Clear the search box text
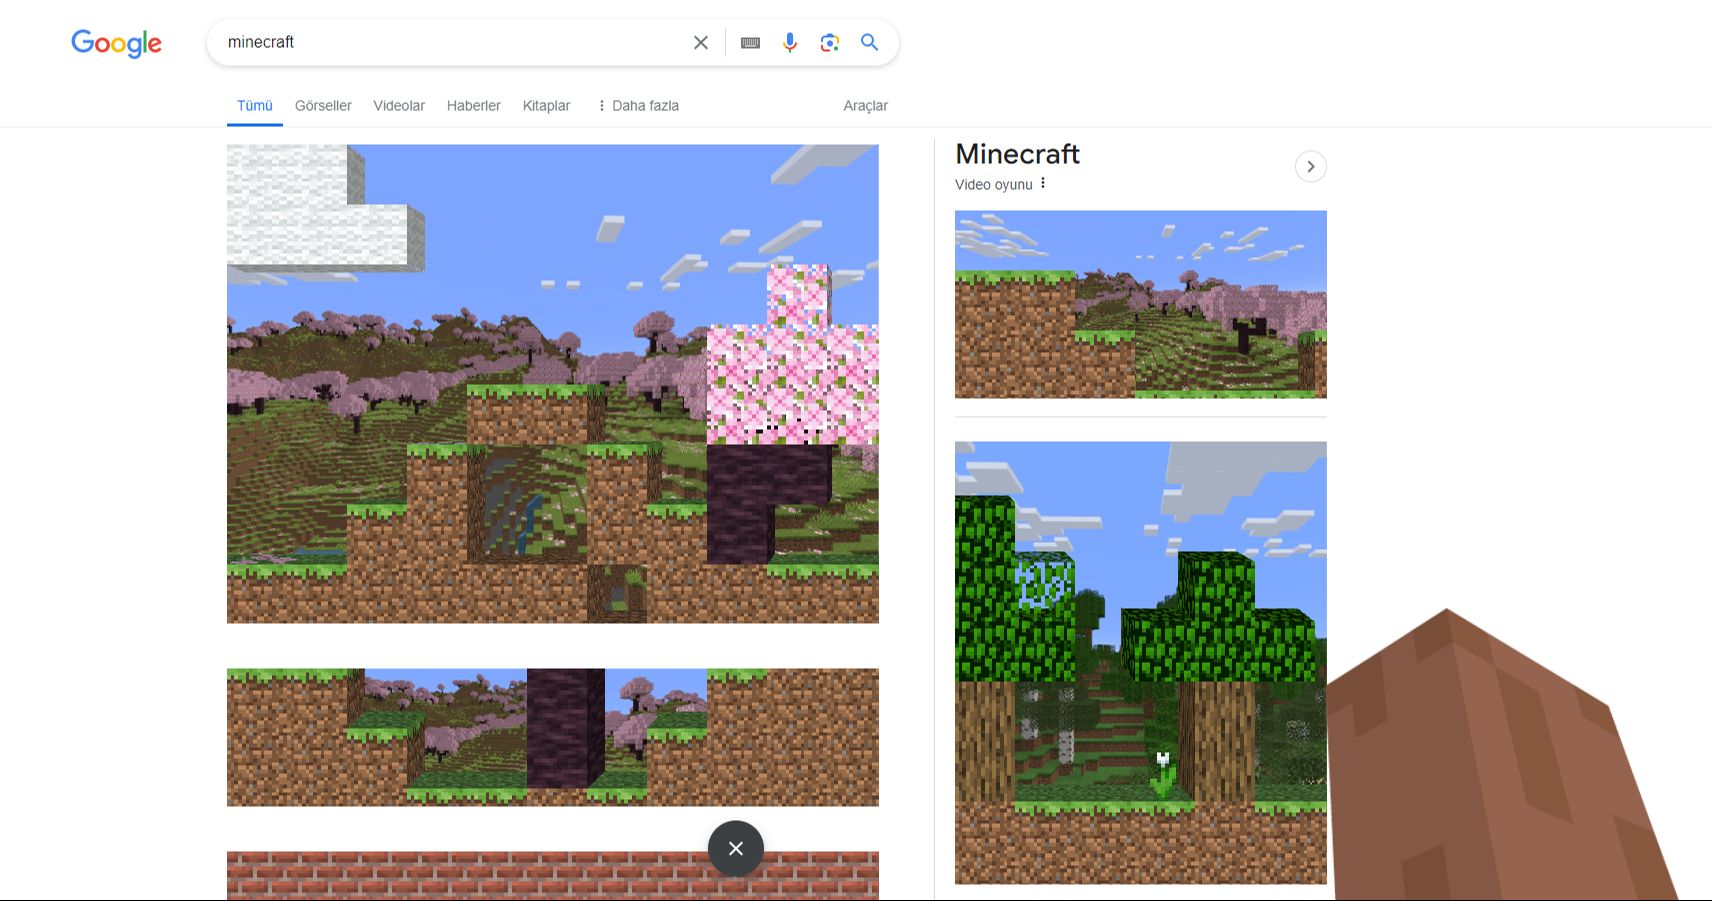 pyautogui.click(x=700, y=42)
